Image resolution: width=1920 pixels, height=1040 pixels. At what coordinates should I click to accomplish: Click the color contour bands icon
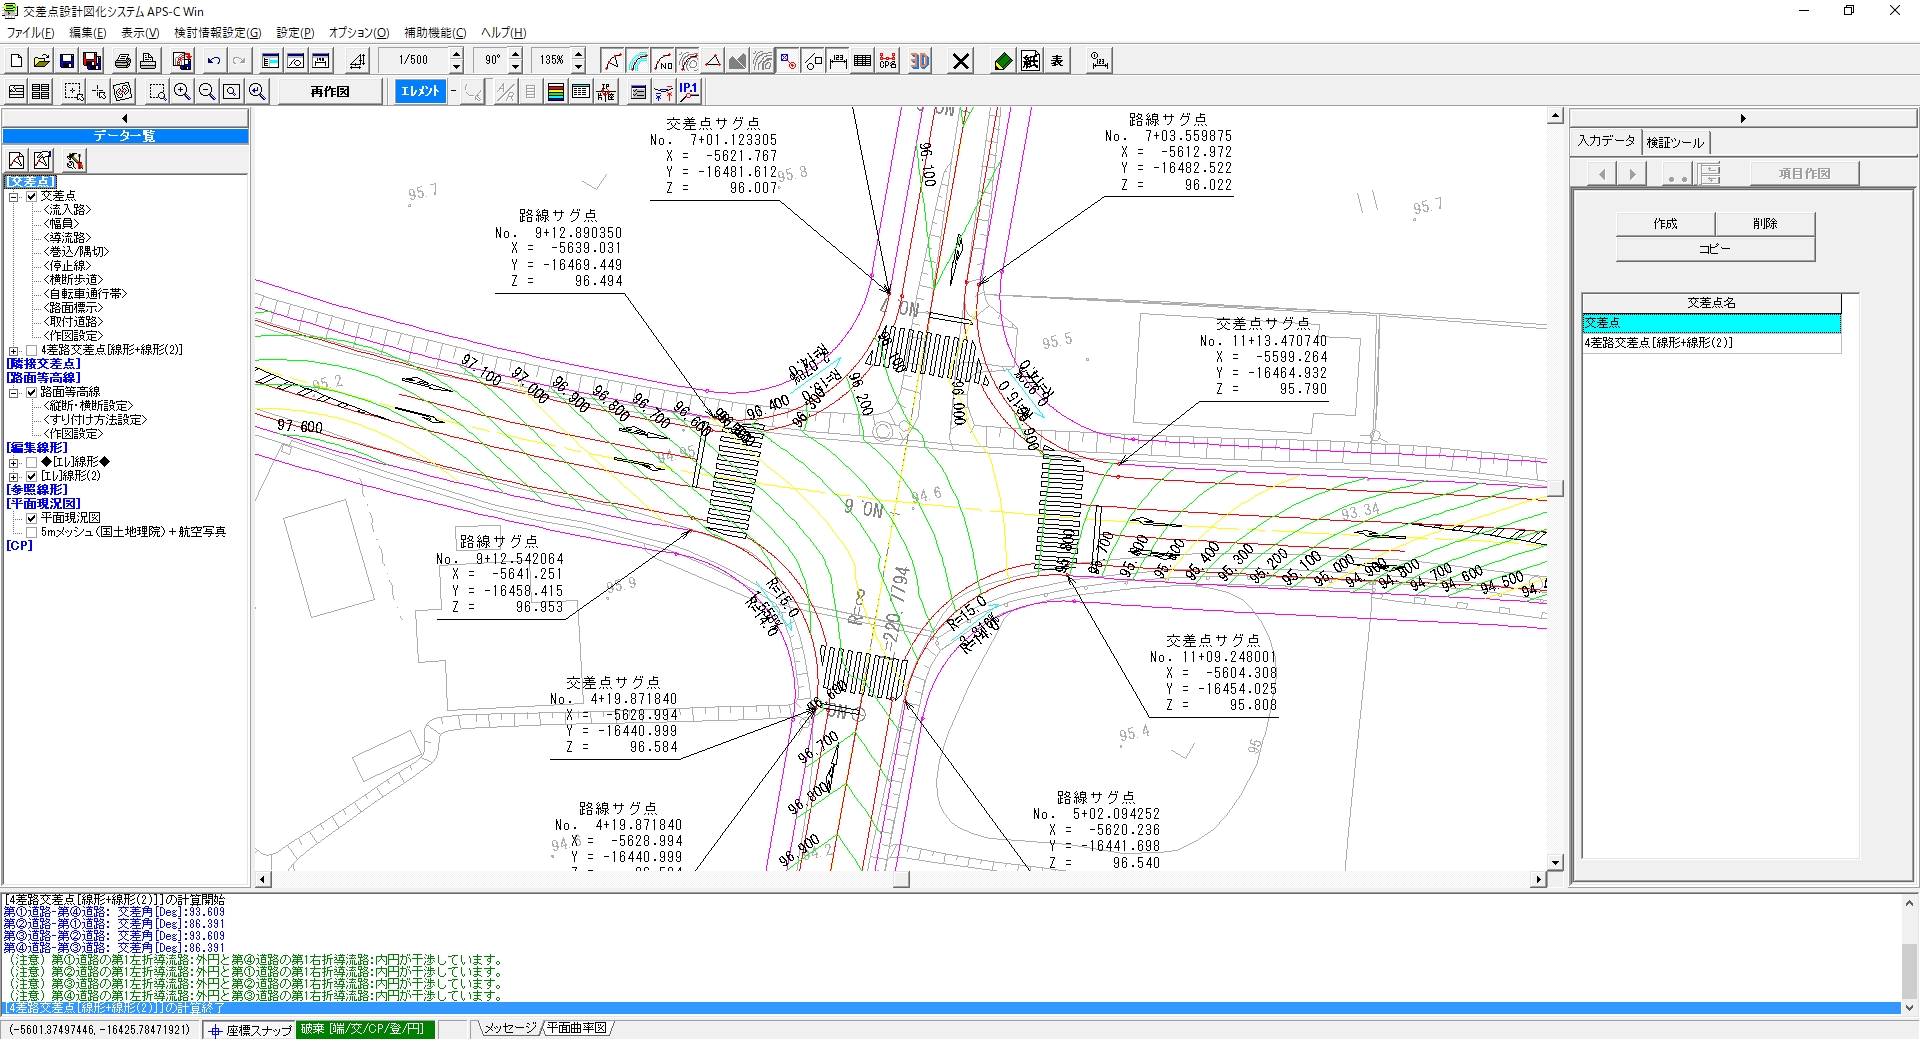[555, 92]
